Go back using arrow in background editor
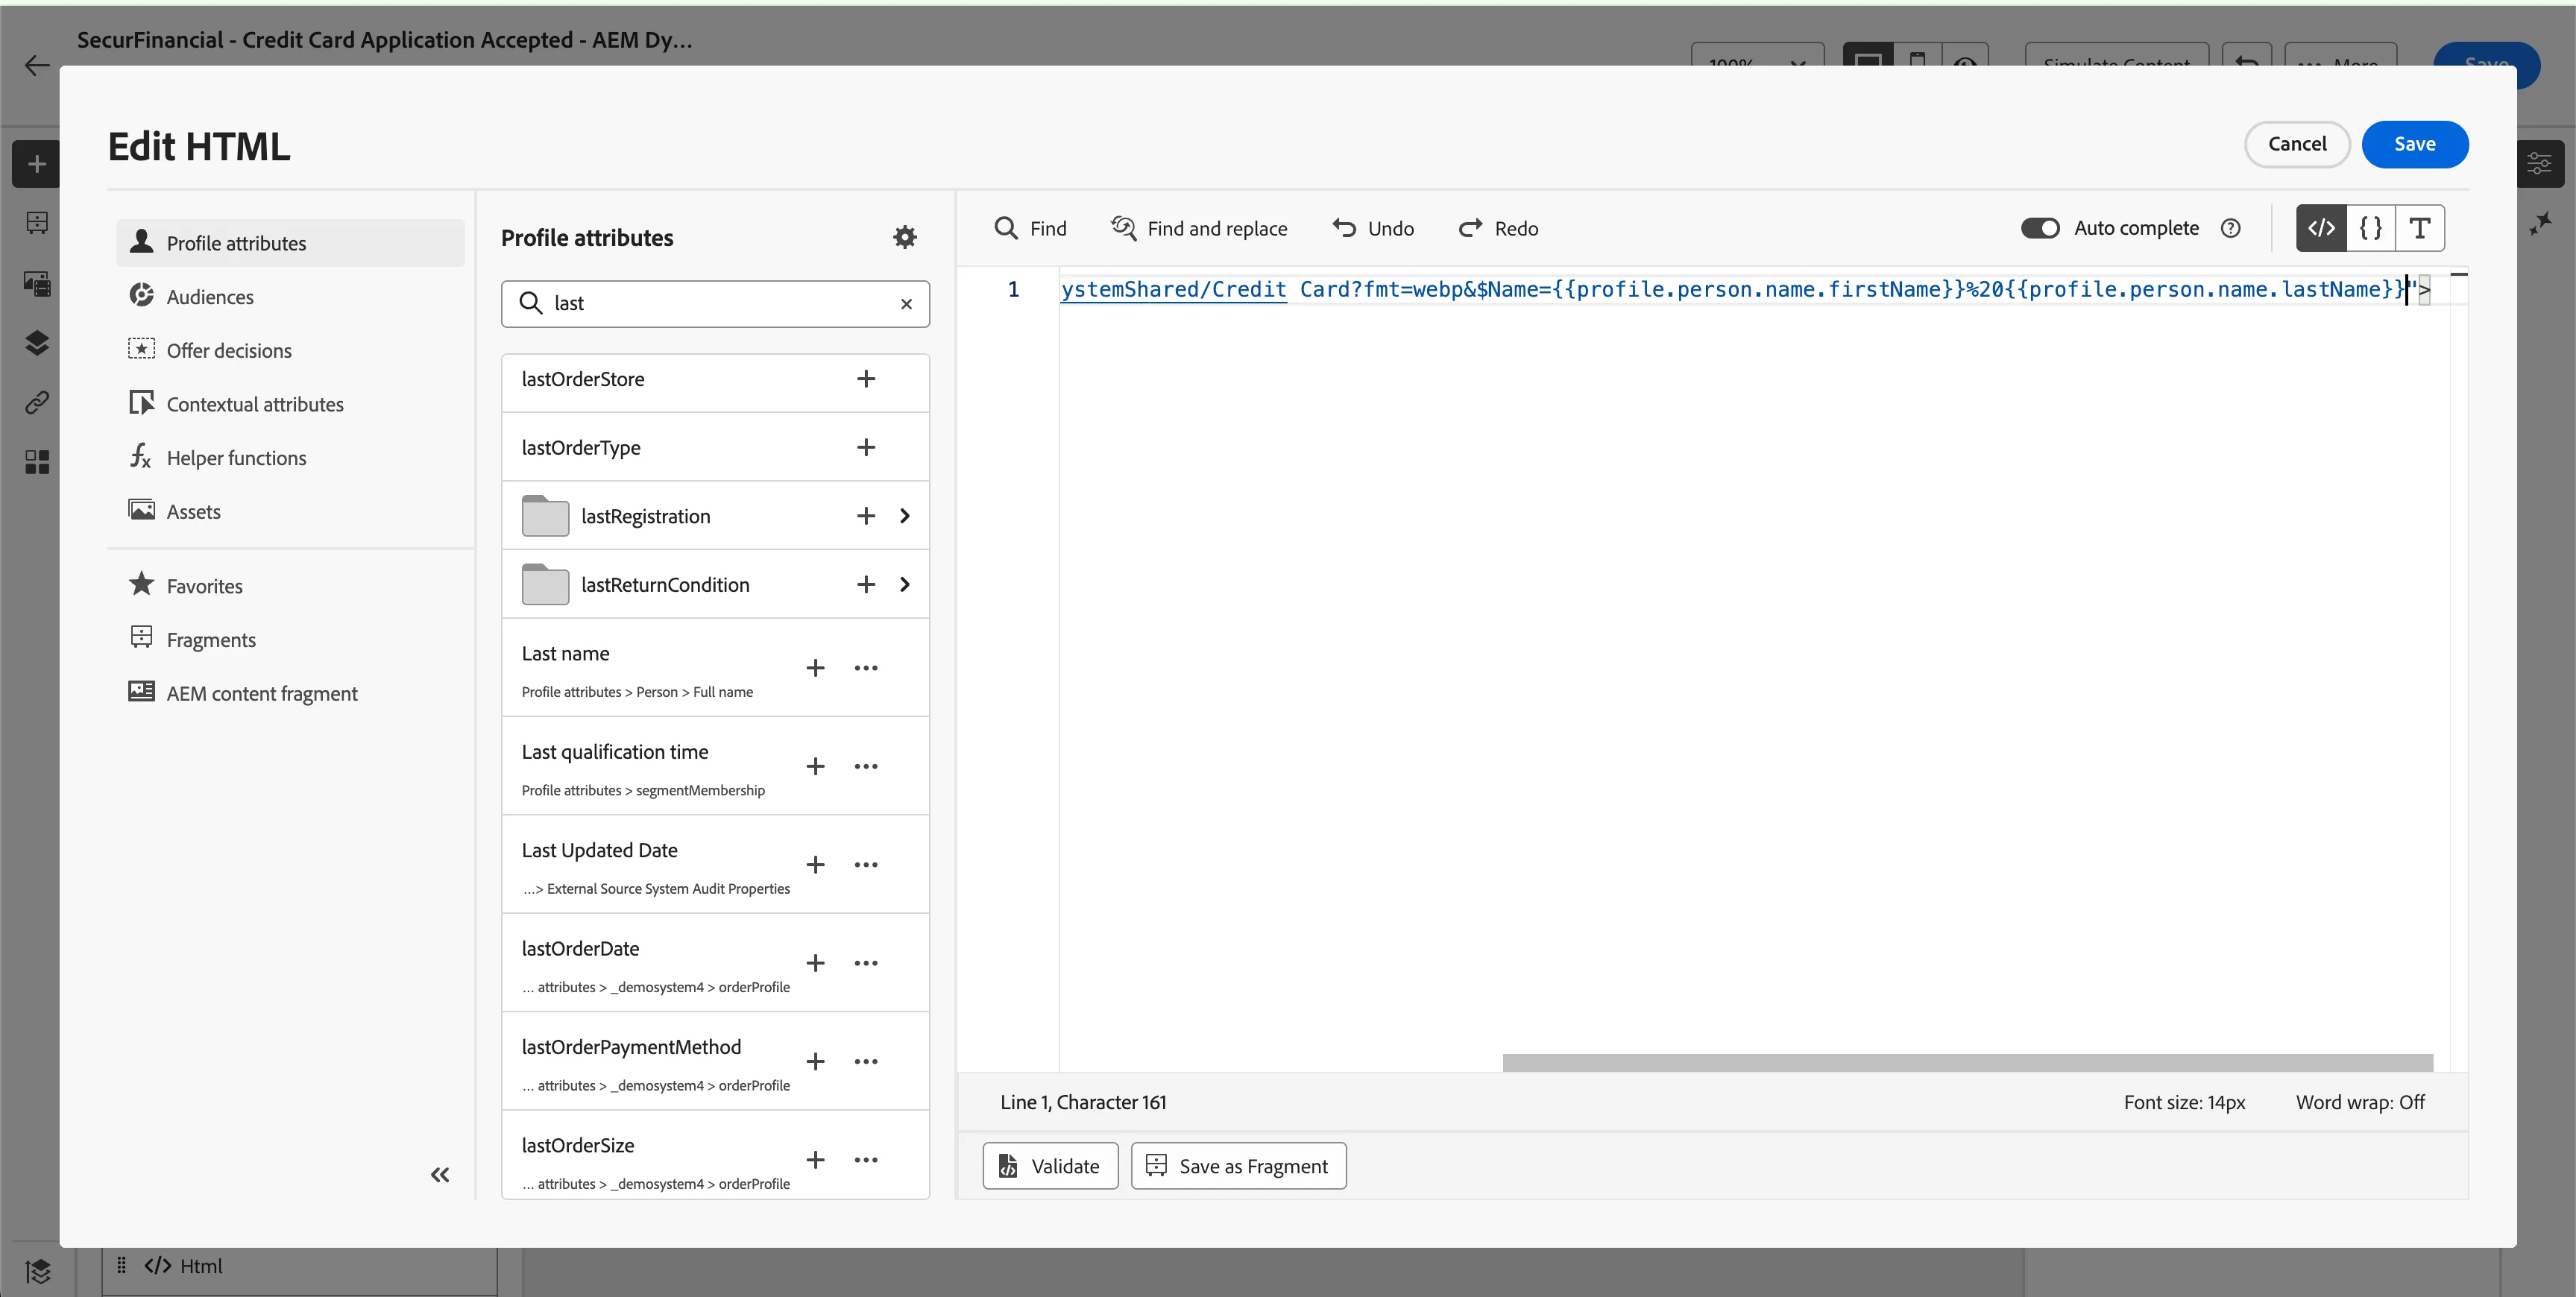Image resolution: width=2576 pixels, height=1297 pixels. (37, 66)
